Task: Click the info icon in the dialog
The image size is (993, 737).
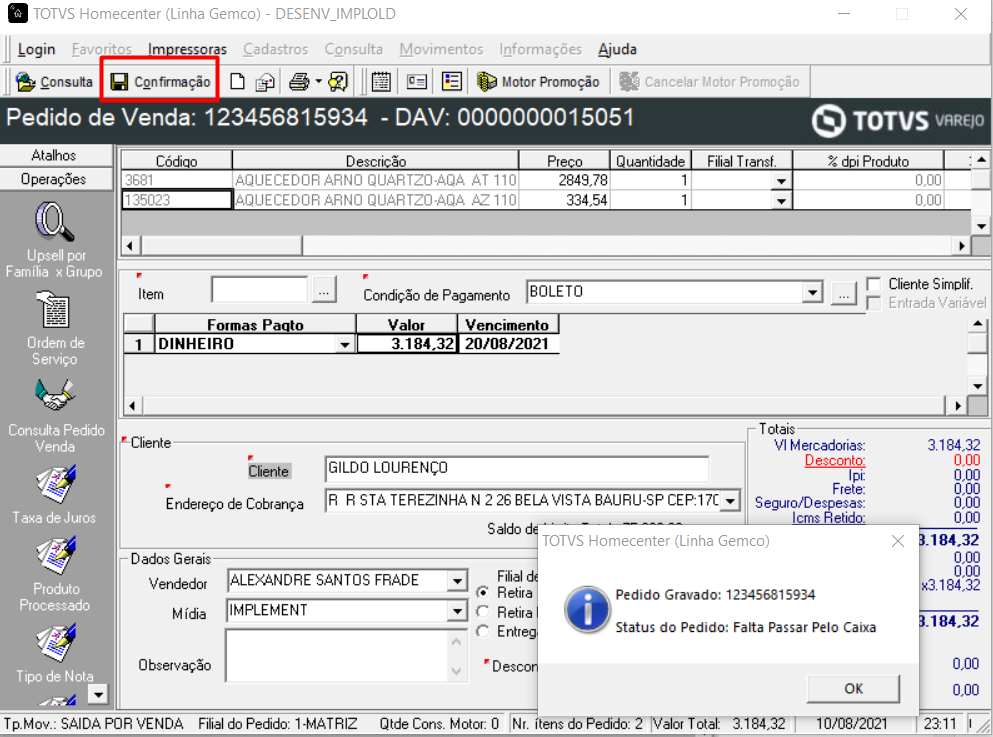Action: point(587,609)
